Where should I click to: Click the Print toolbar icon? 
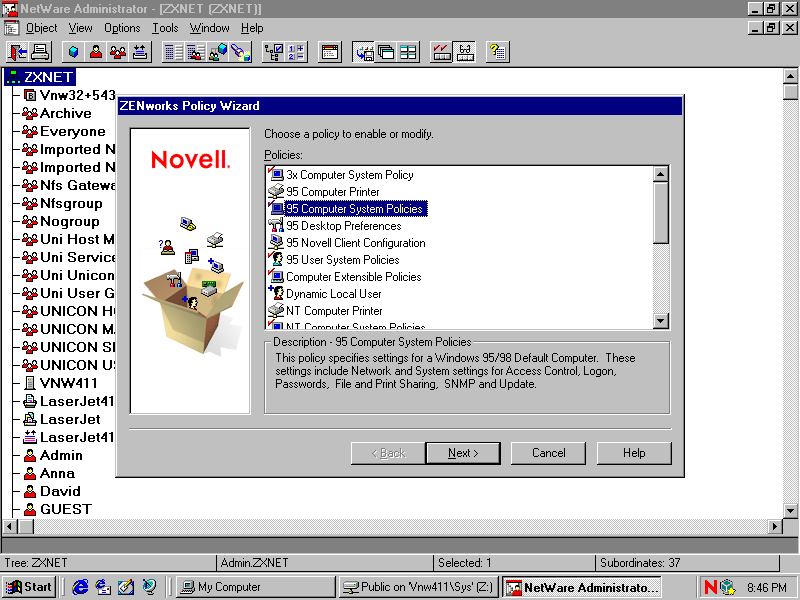40,52
